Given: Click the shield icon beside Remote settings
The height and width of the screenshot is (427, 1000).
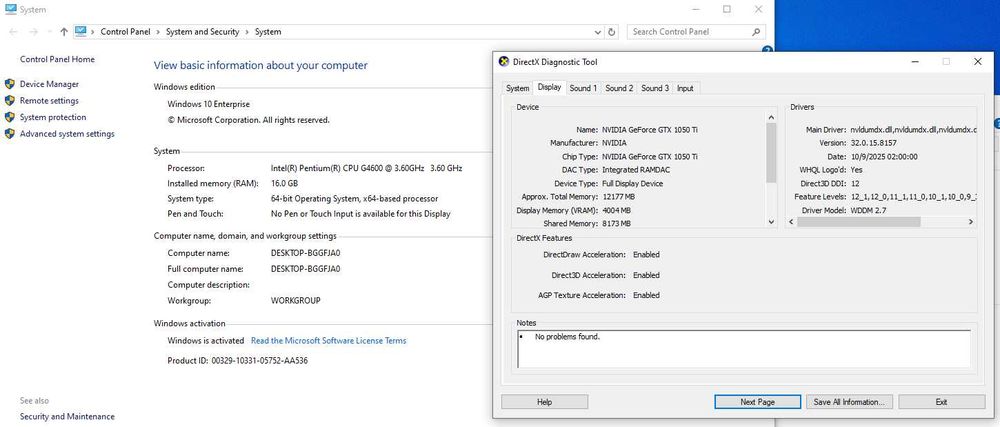Looking at the screenshot, I should tap(10, 101).
